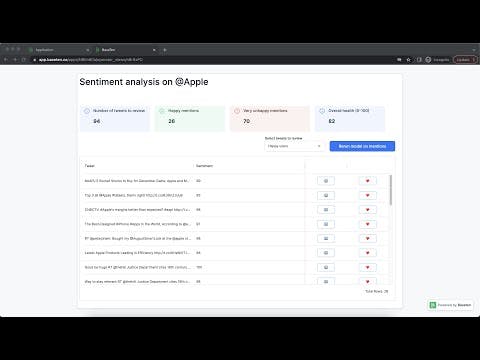Click the face icon button for CNBCTV tweet row

click(x=326, y=210)
